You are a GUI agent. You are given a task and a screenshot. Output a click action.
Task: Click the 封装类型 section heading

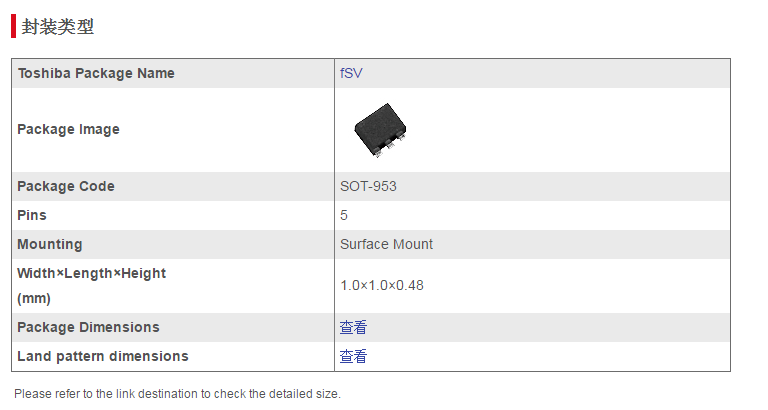pos(58,27)
